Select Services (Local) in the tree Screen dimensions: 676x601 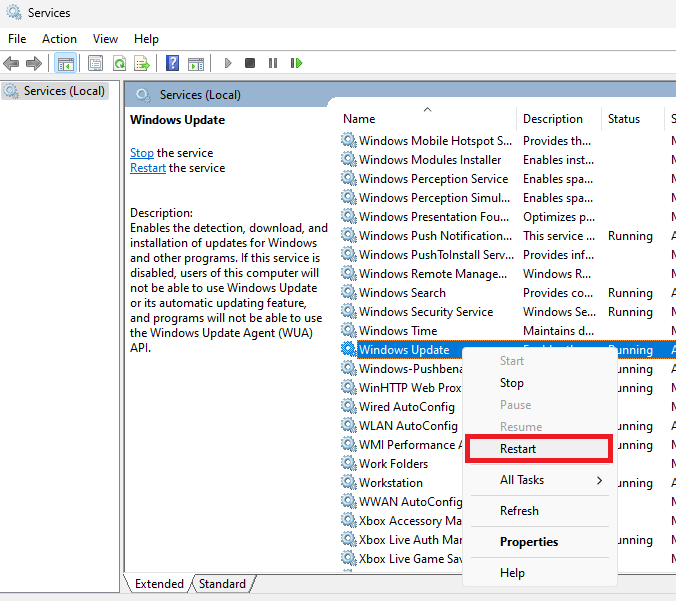pyautogui.click(x=64, y=91)
